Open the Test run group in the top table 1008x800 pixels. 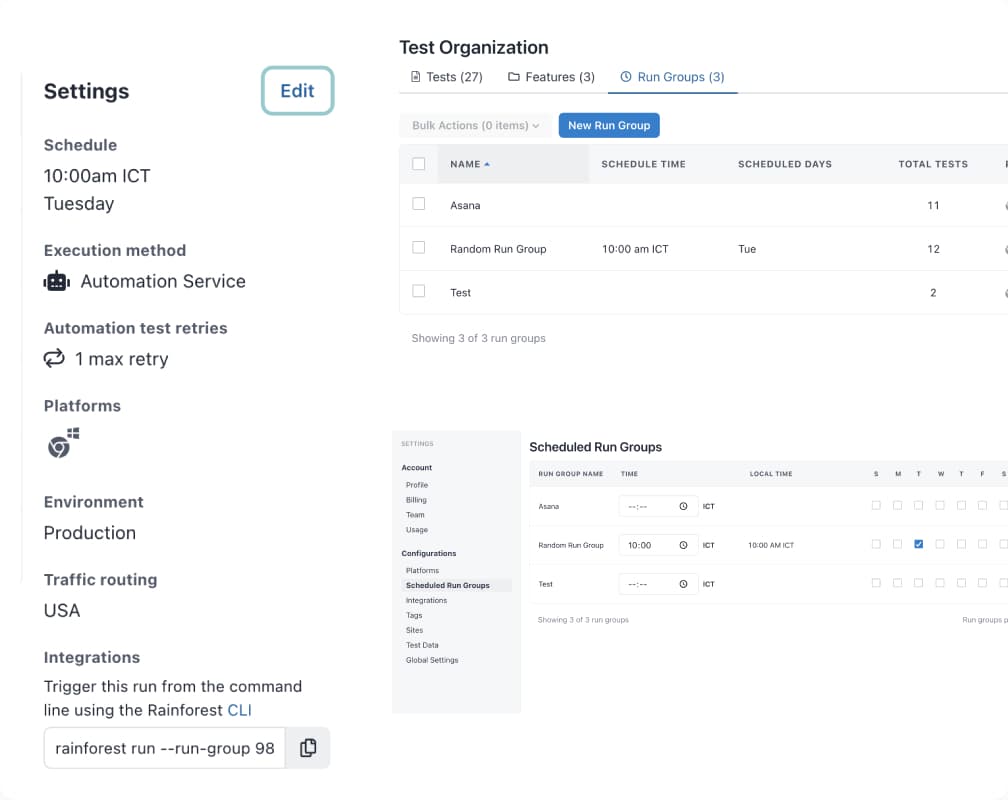click(x=460, y=293)
